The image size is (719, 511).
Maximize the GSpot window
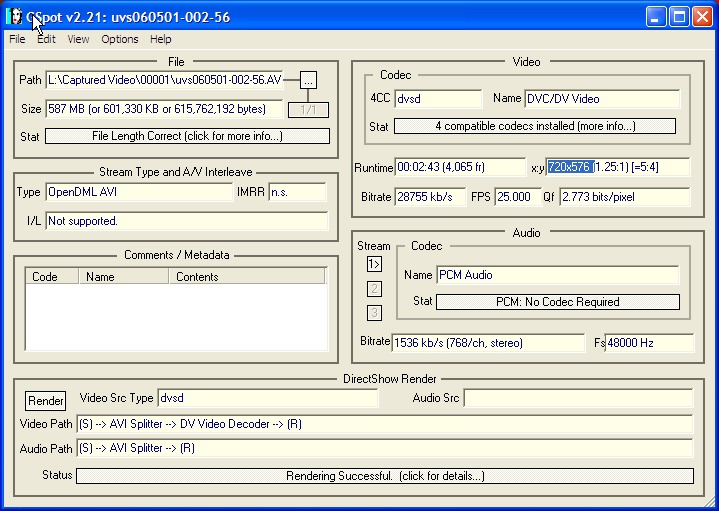coord(679,17)
